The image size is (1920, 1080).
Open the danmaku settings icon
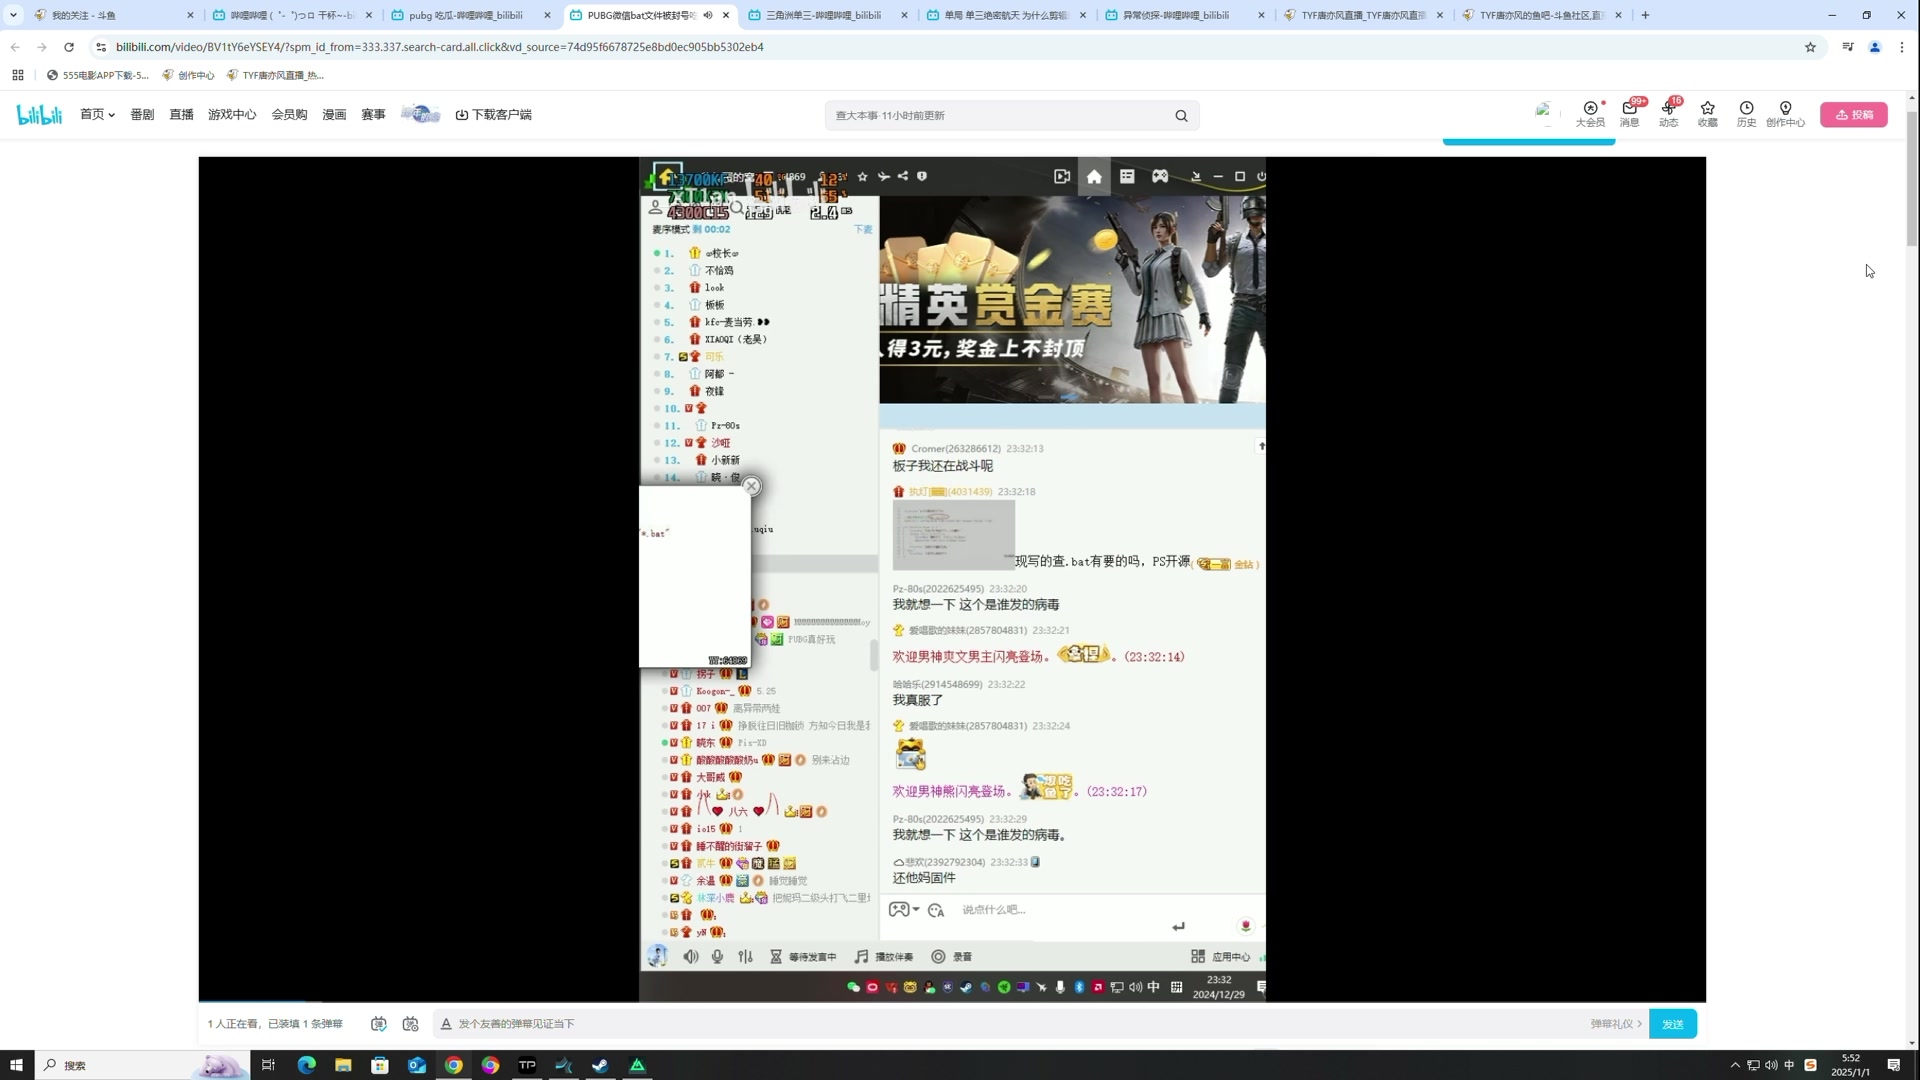410,1024
